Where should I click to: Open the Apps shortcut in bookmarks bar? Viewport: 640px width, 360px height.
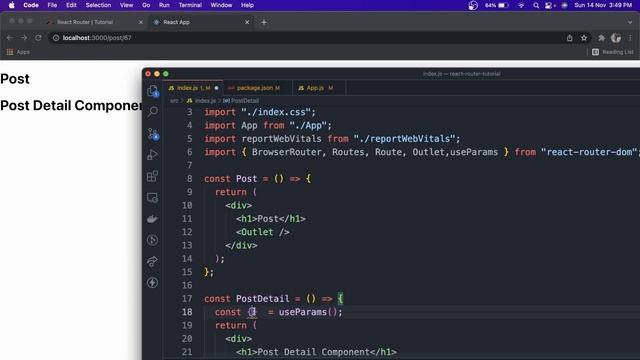tap(18, 52)
